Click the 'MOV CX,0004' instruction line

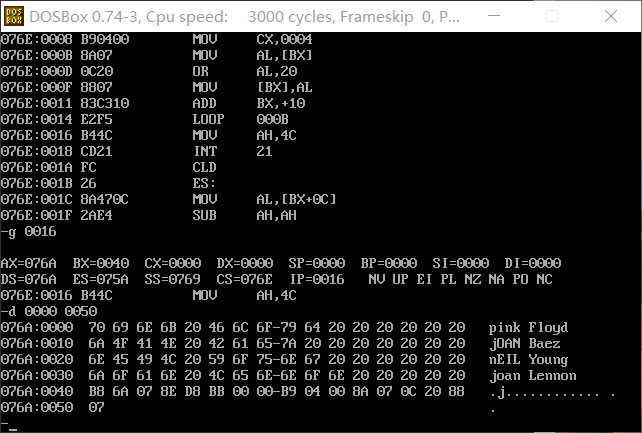156,39
